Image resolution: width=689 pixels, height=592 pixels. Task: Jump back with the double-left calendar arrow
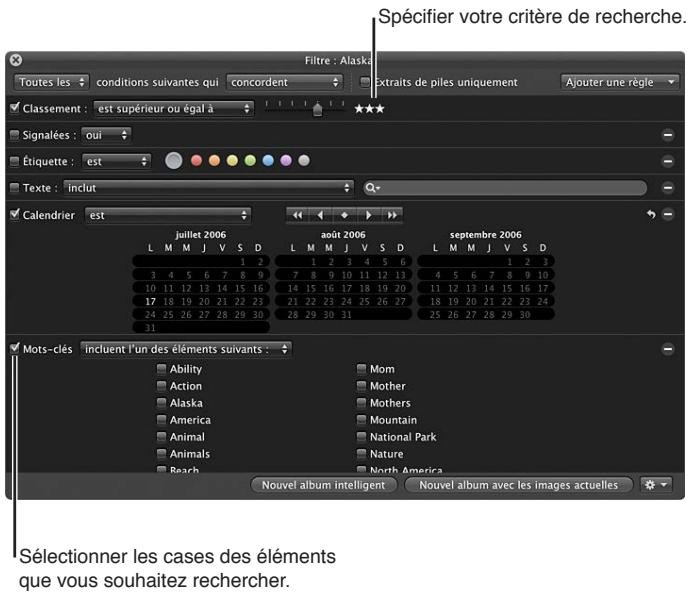297,215
